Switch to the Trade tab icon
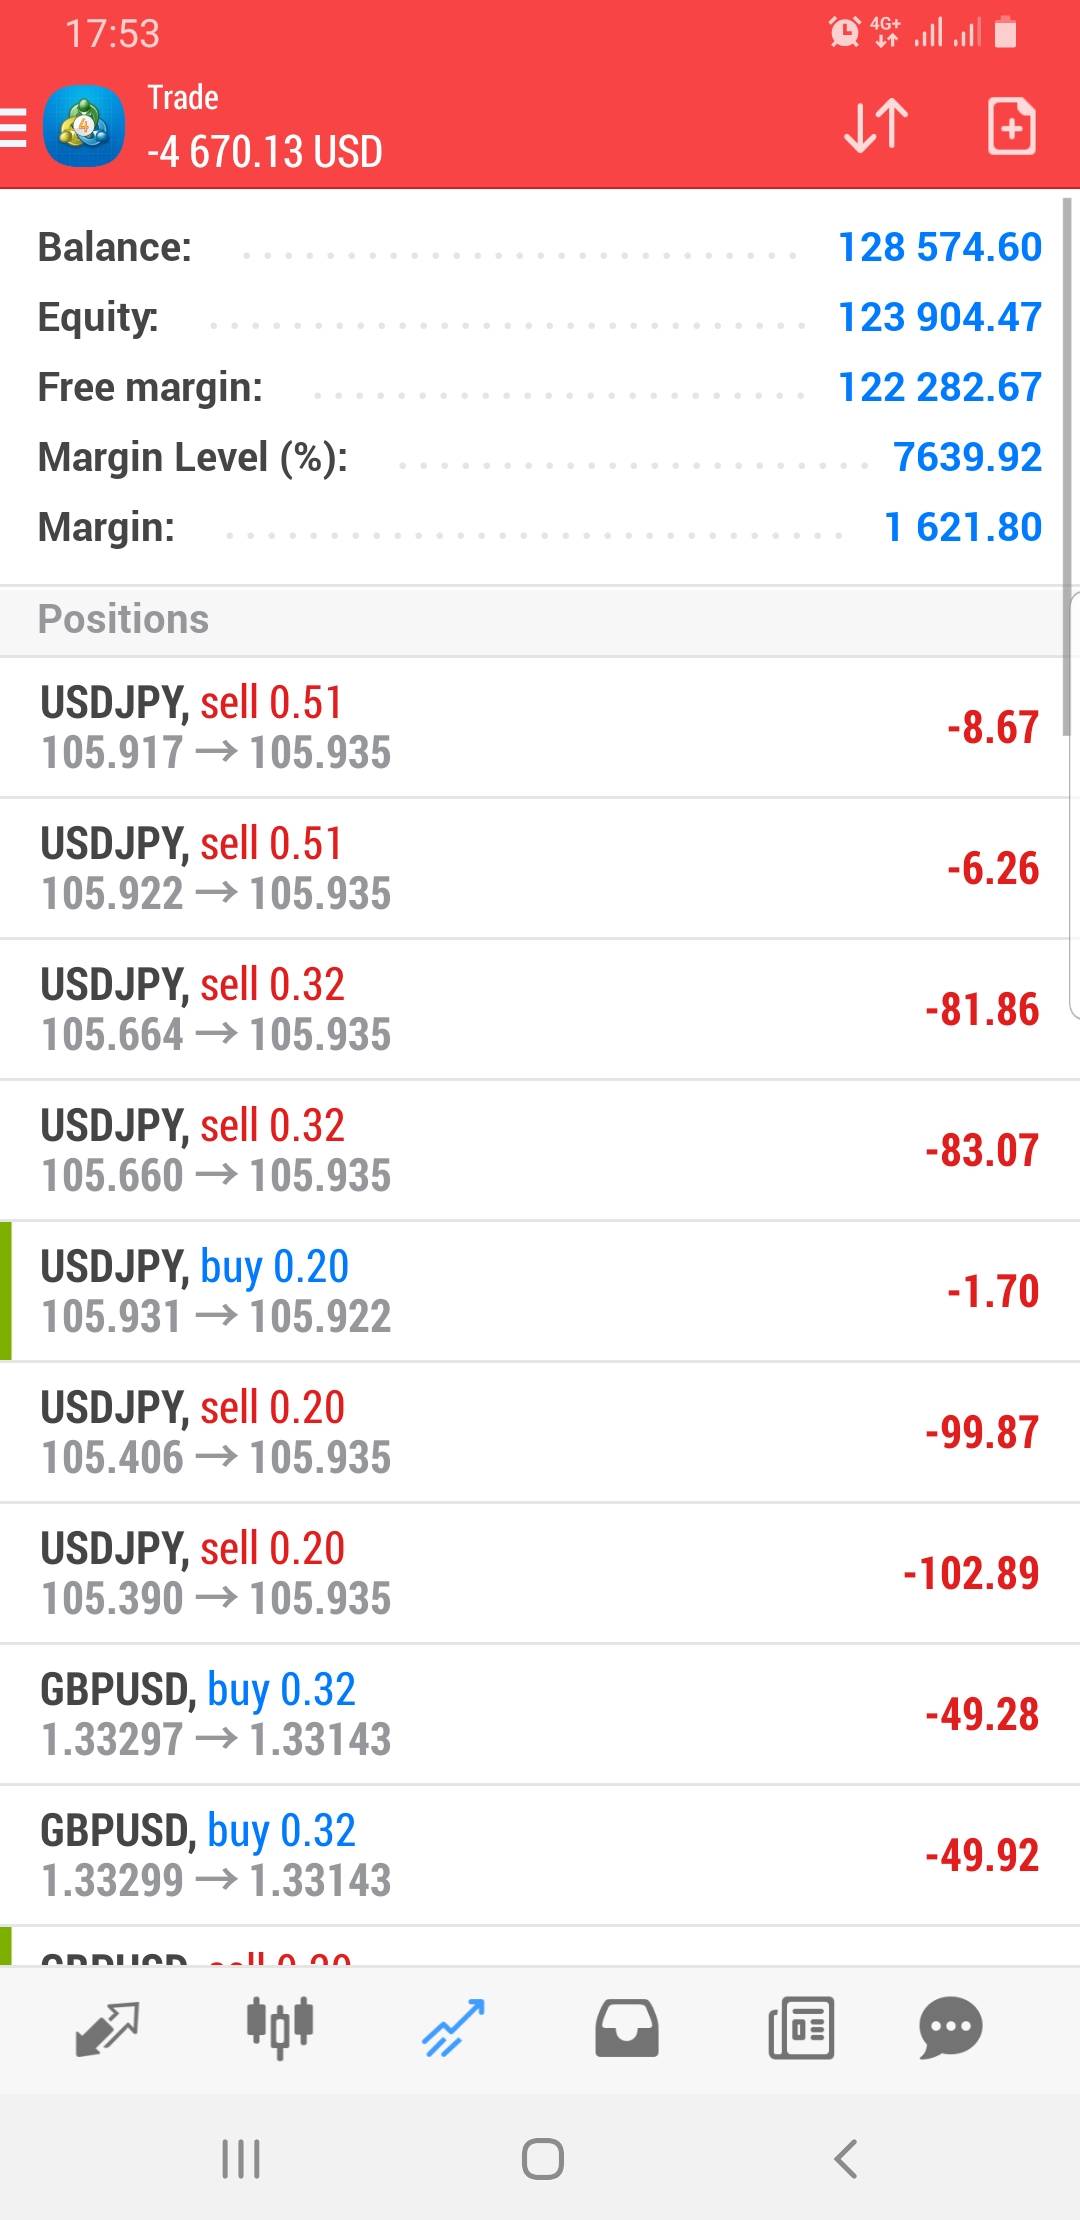Viewport: 1080px width, 2220px height. 453,2028
